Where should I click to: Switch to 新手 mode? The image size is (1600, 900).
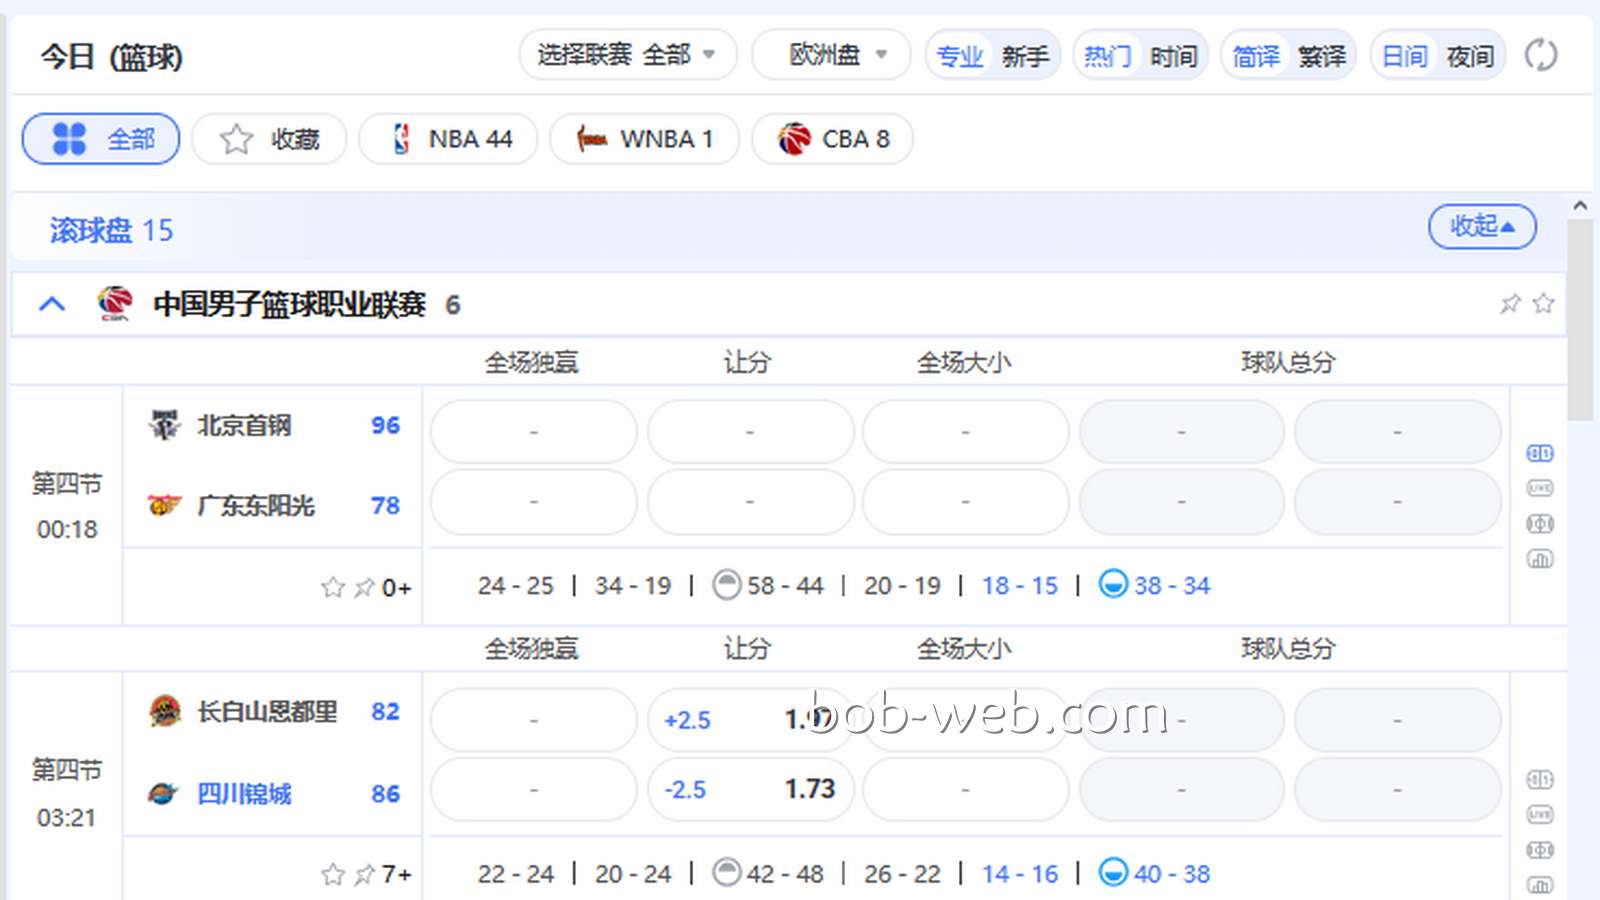click(x=1026, y=56)
